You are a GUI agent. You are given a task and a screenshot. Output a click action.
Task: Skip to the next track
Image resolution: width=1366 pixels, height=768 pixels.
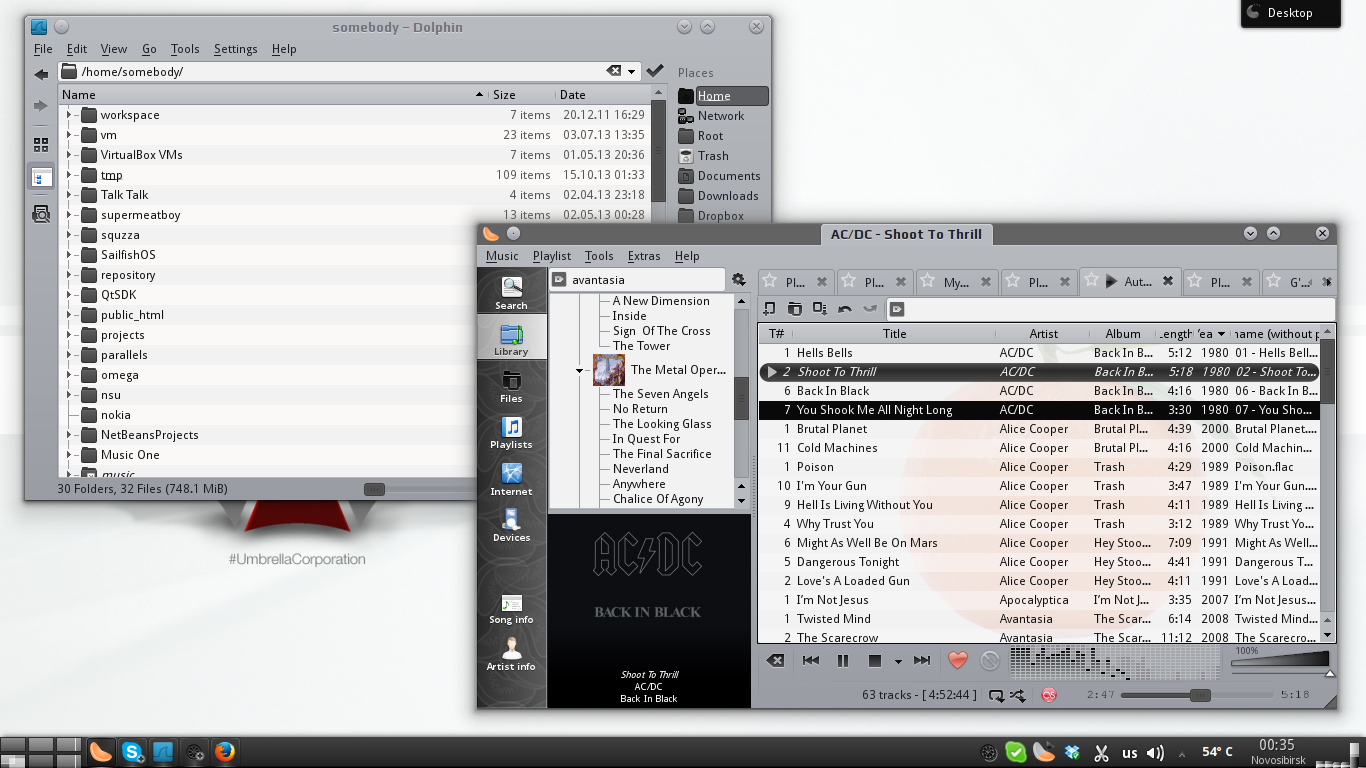point(922,660)
